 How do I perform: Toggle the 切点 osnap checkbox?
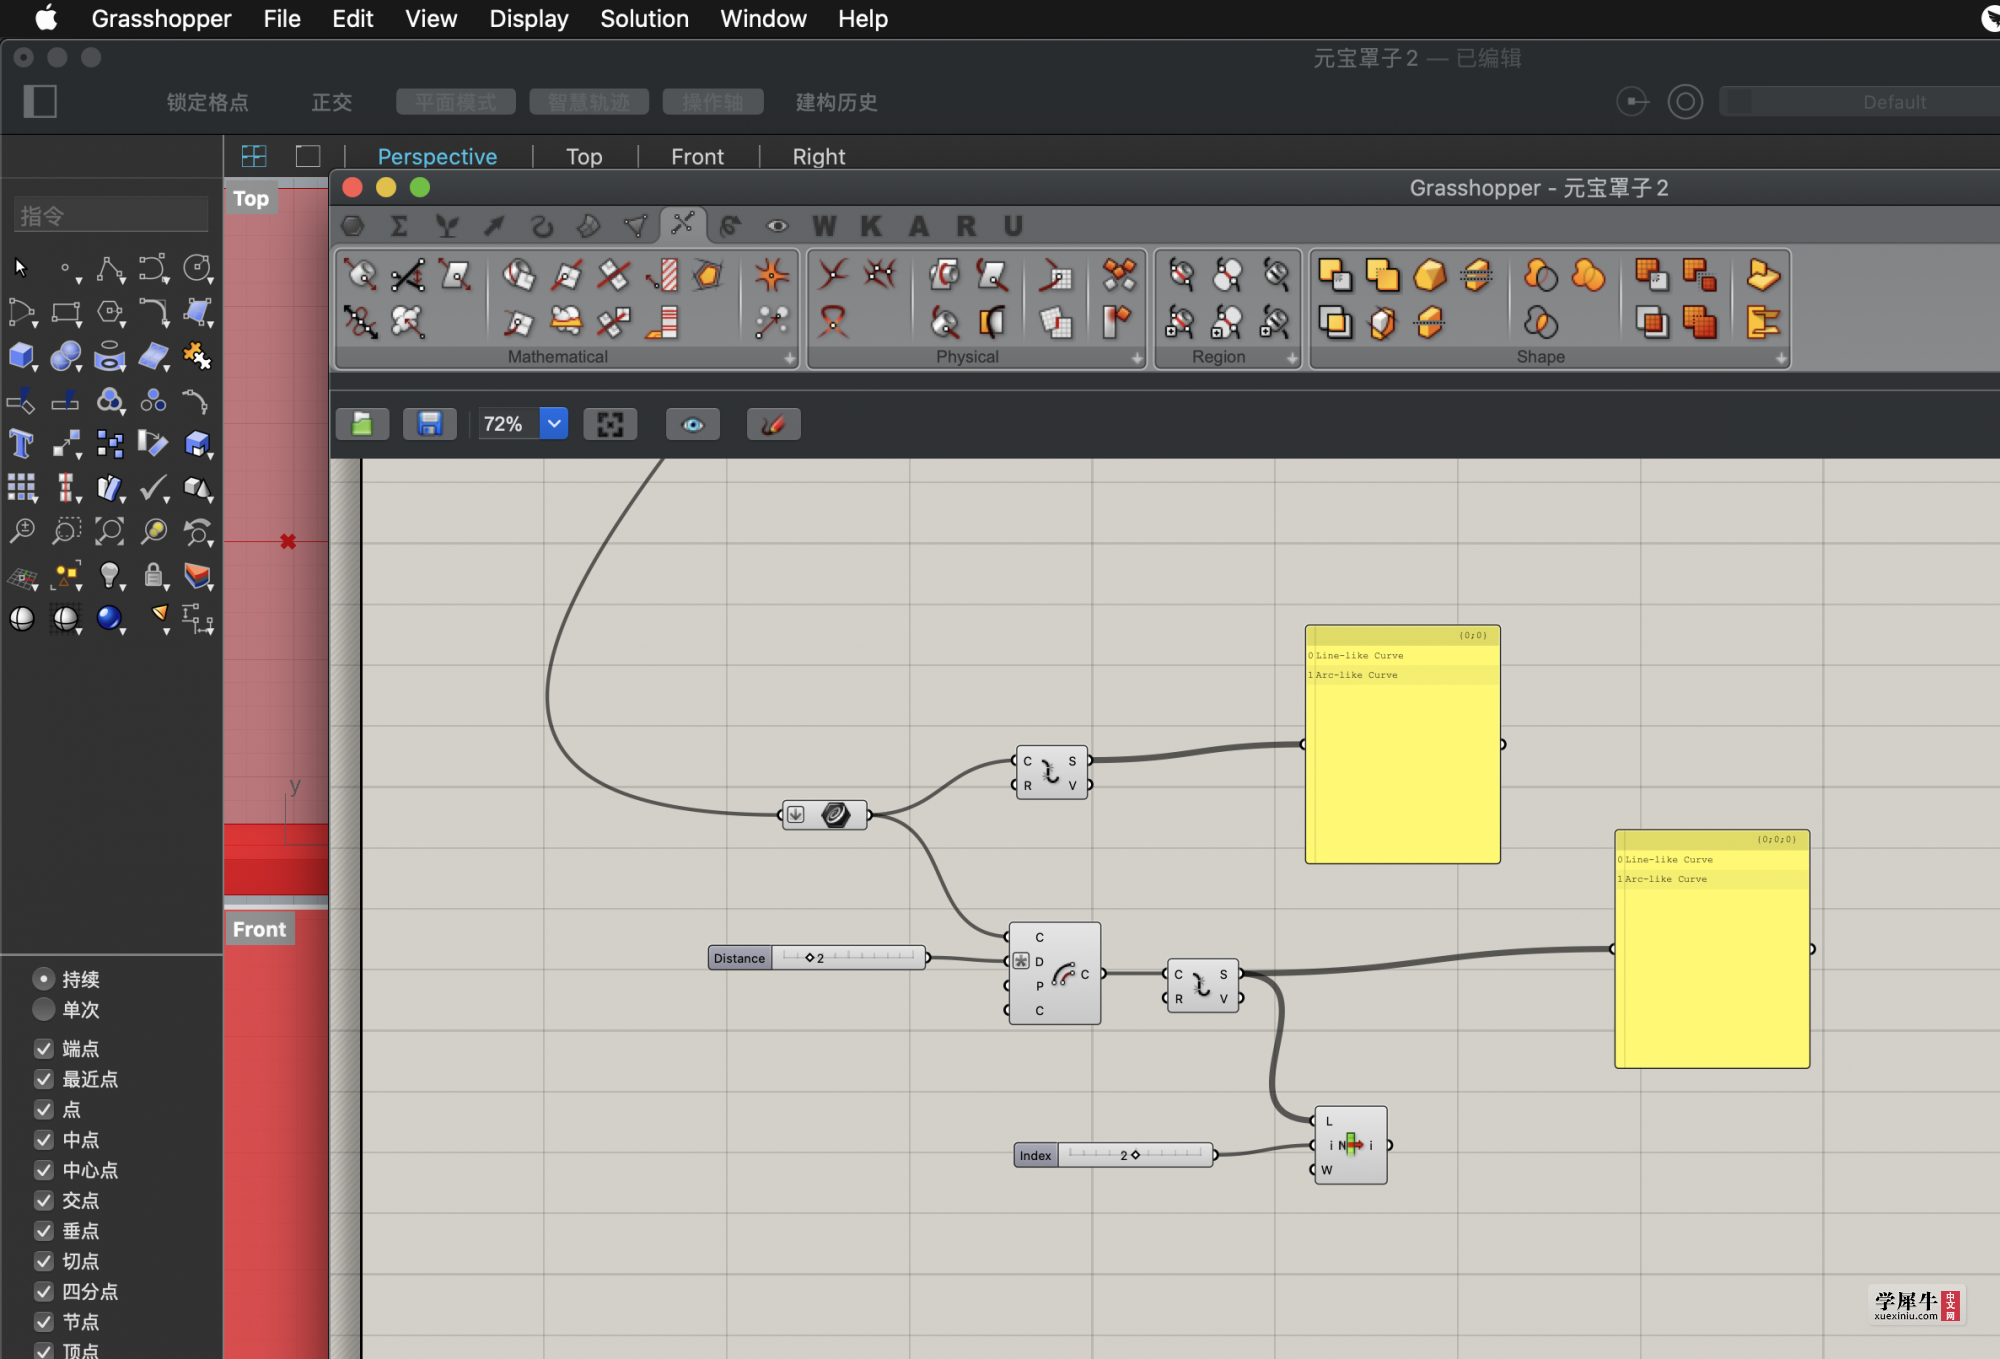pyautogui.click(x=44, y=1260)
